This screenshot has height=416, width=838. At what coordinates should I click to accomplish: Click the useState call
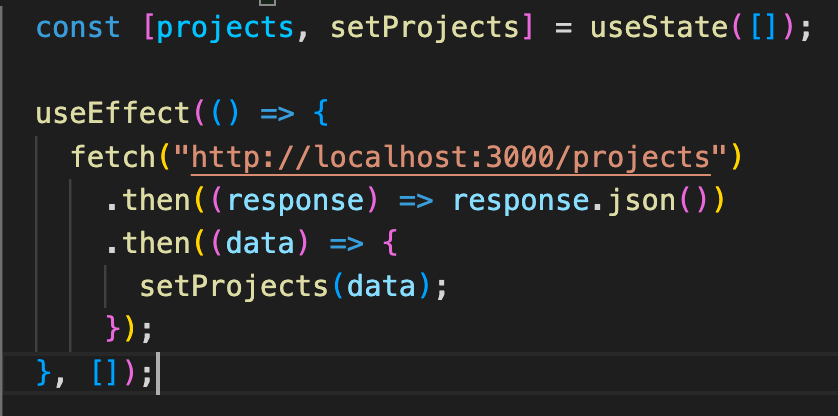tap(661, 27)
